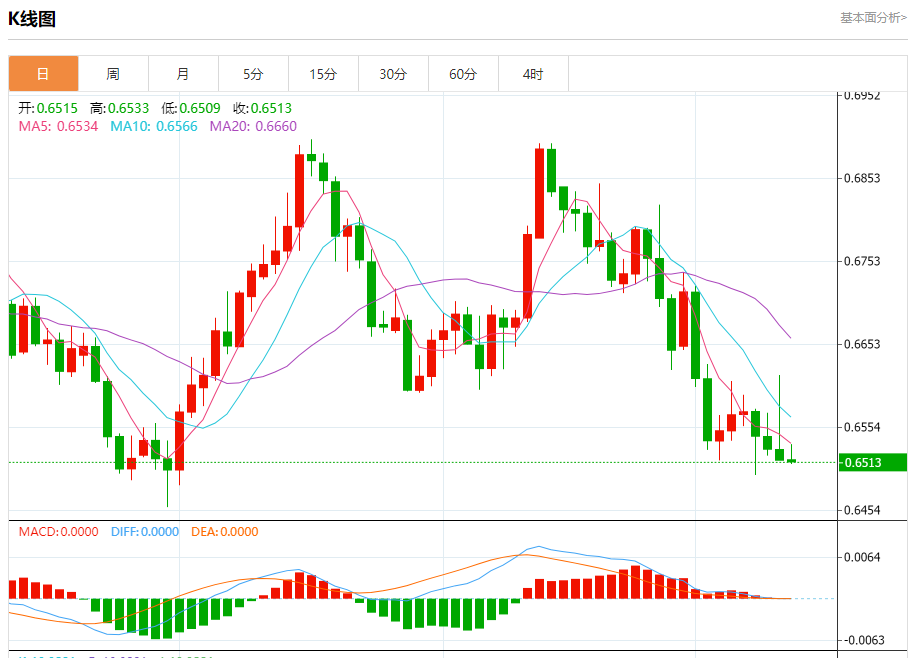Click the K线图 heading
Image resolution: width=917 pixels, height=658 pixels.
32,19
